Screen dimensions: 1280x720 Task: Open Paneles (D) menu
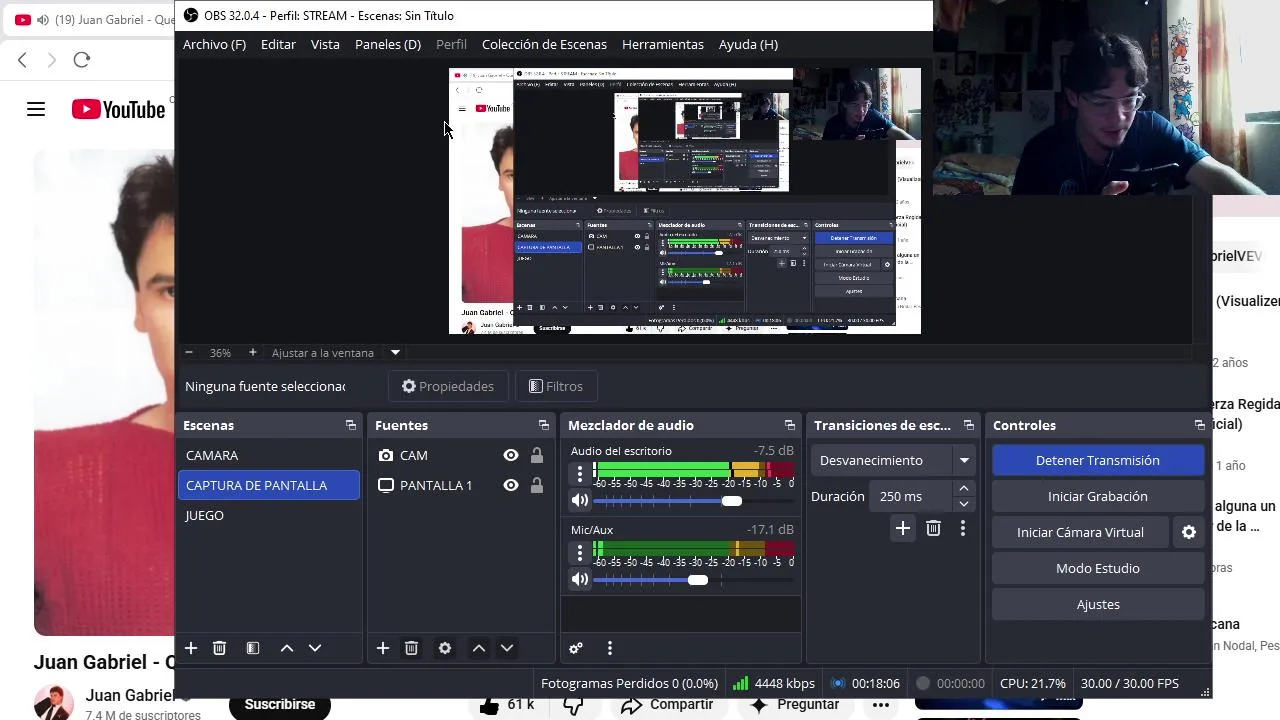(388, 44)
